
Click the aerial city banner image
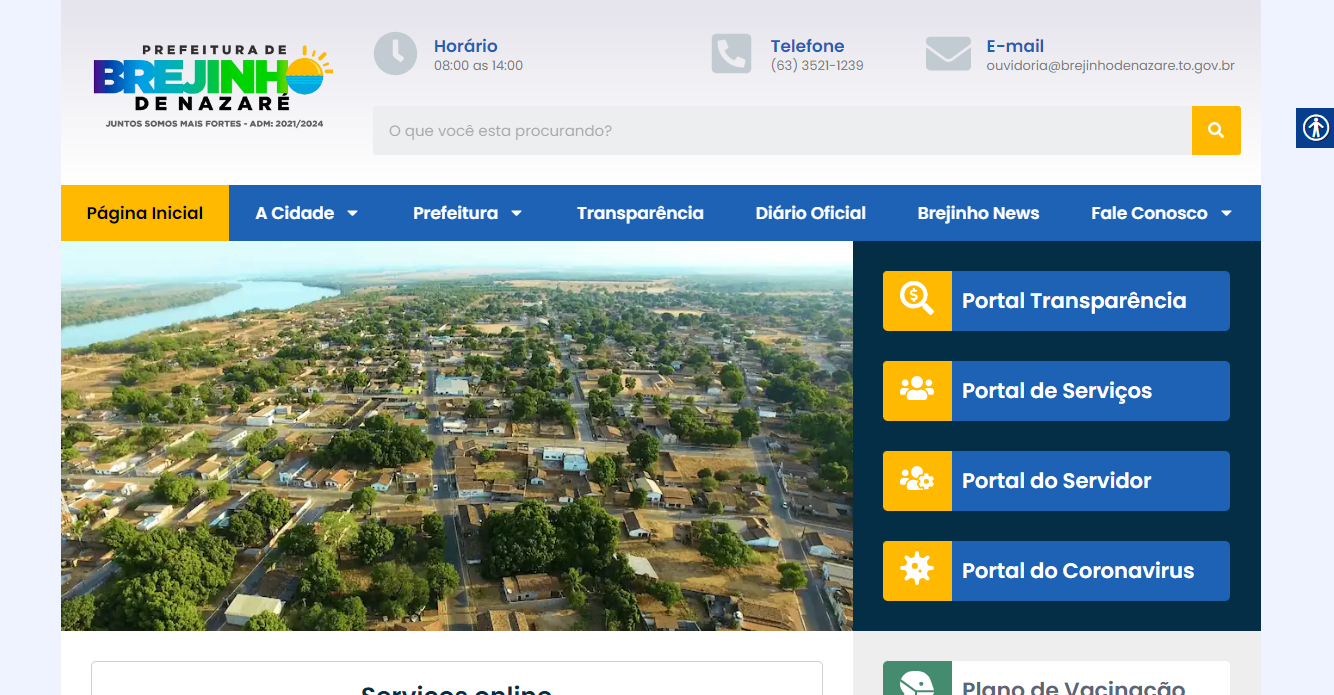pyautogui.click(x=457, y=435)
